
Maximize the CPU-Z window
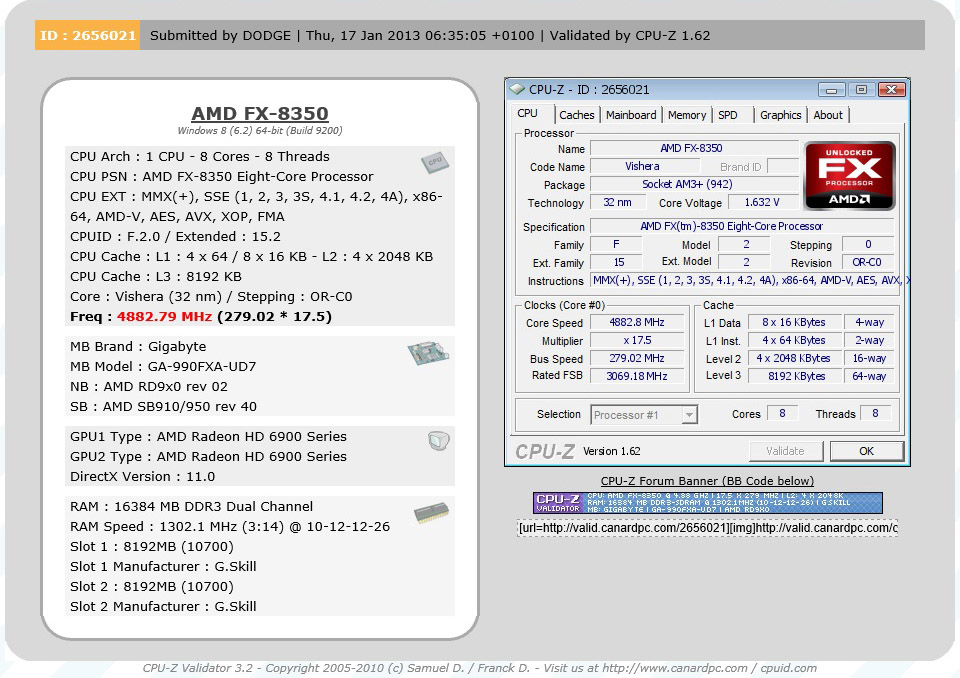point(861,90)
